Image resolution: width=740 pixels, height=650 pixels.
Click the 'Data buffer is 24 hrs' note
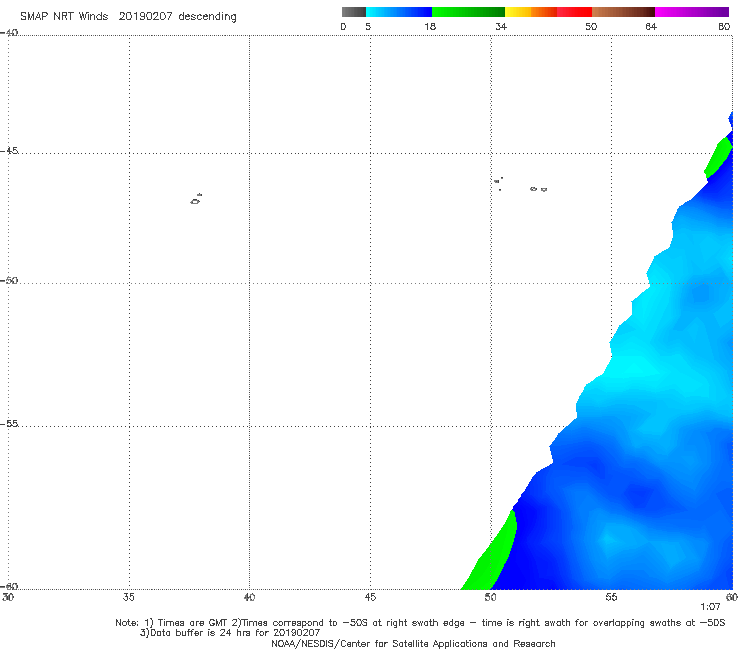tap(230, 633)
